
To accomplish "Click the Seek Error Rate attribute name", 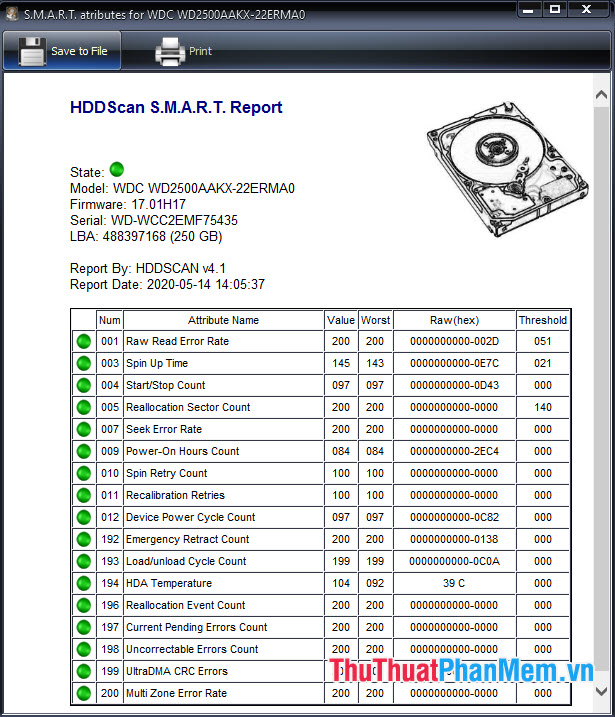I will click(164, 429).
